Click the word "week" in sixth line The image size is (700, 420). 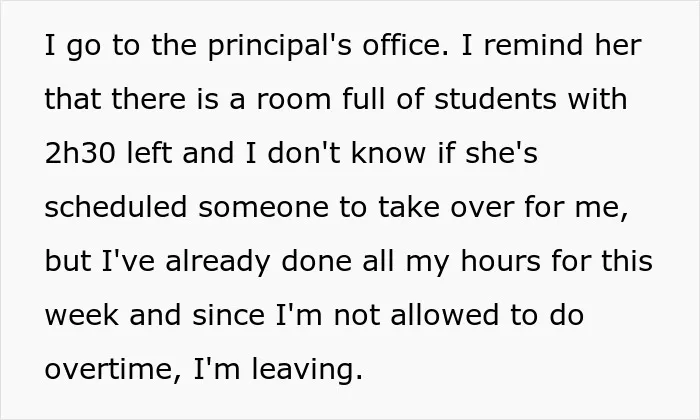pos(82,315)
